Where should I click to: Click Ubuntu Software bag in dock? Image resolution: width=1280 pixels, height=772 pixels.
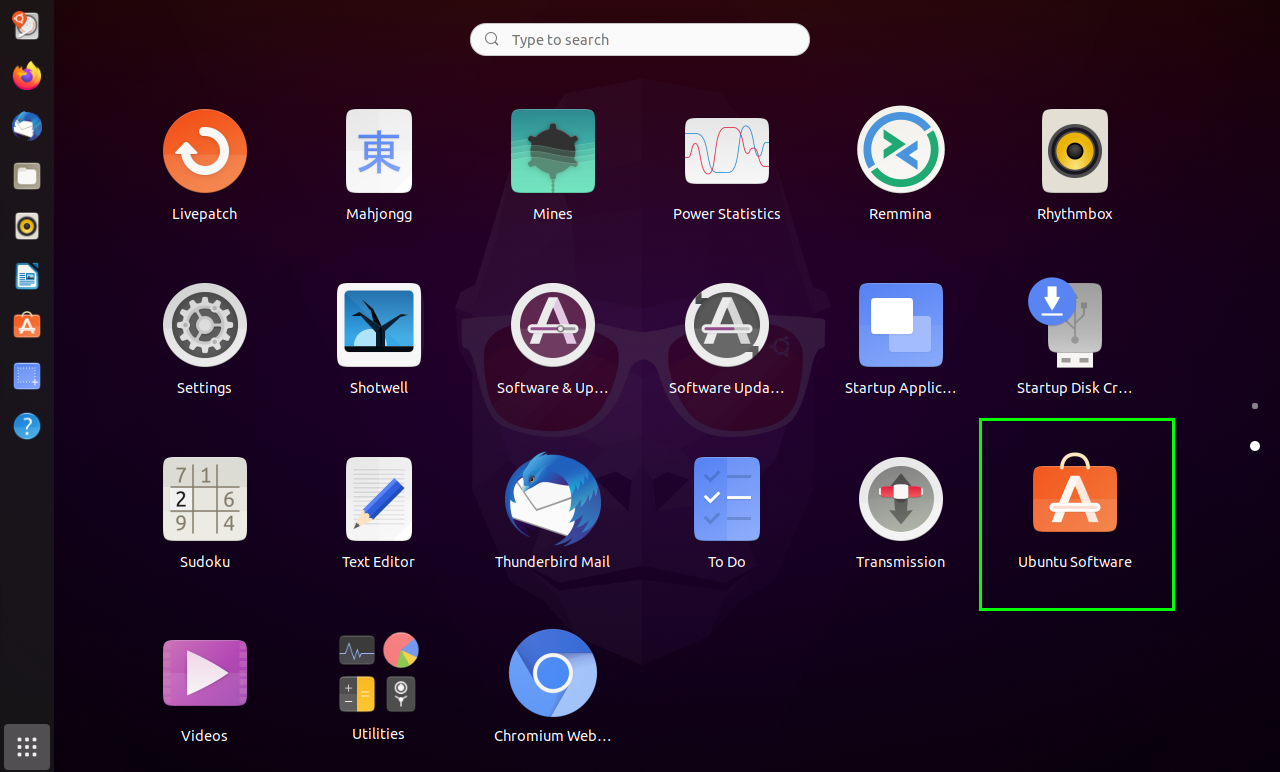(27, 326)
